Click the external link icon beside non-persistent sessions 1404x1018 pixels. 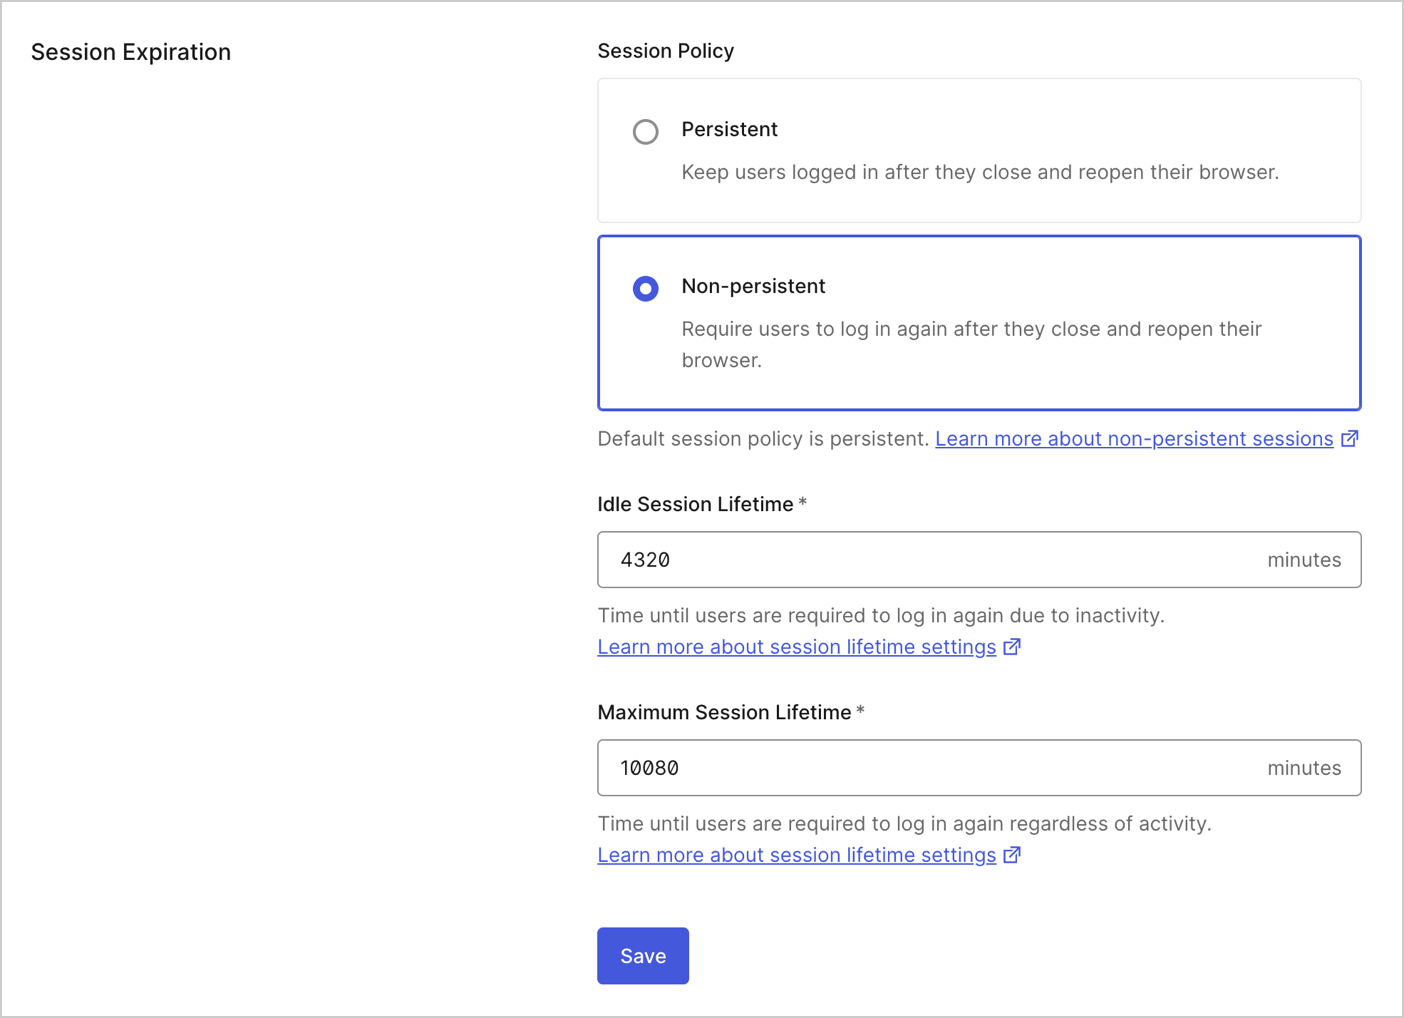1351,438
